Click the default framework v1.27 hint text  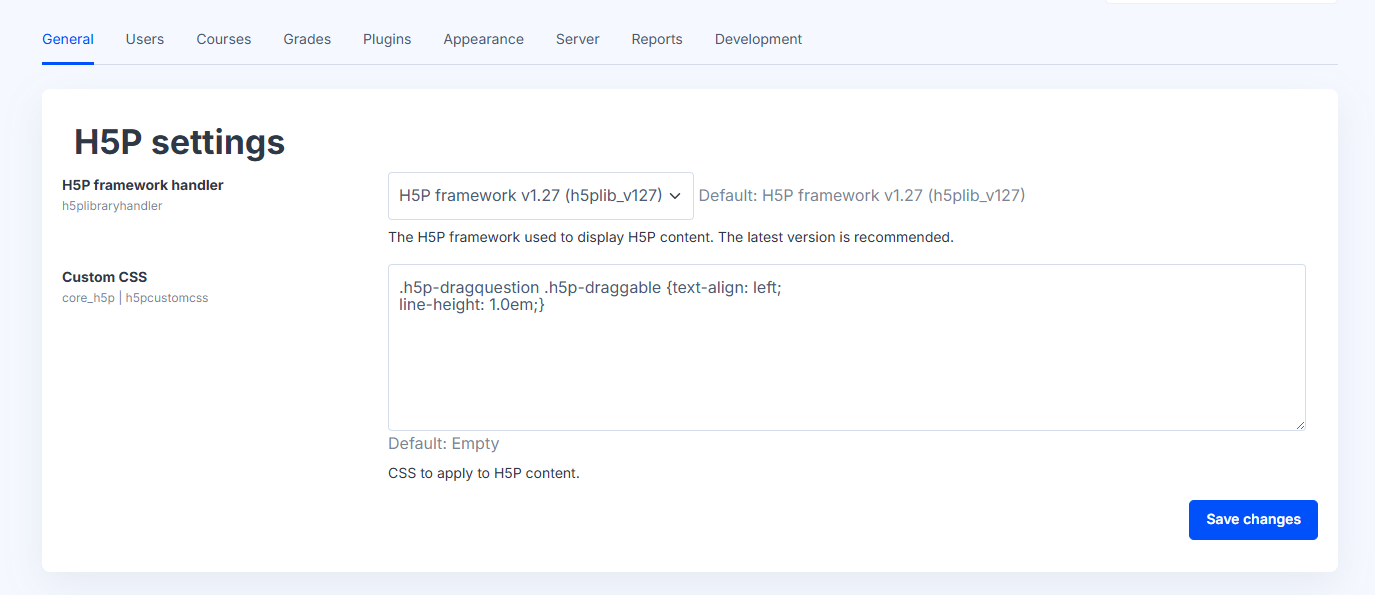[862, 195]
